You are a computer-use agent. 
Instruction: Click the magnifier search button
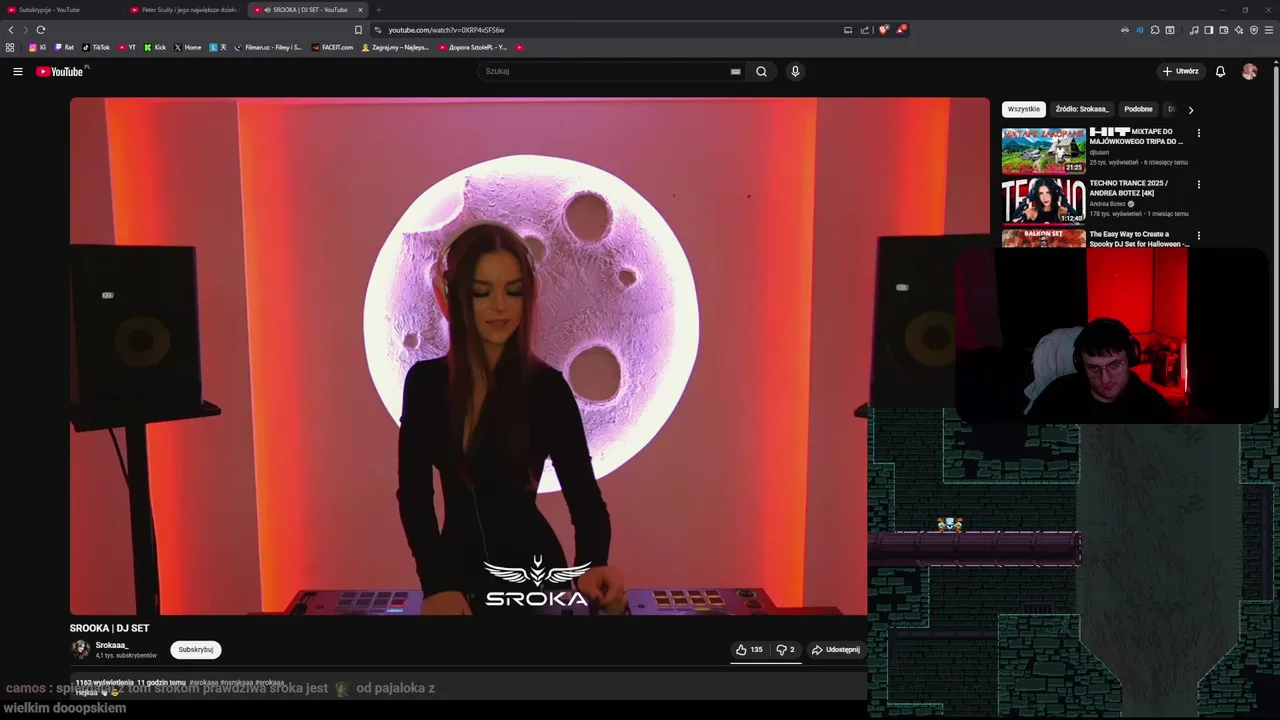(761, 71)
